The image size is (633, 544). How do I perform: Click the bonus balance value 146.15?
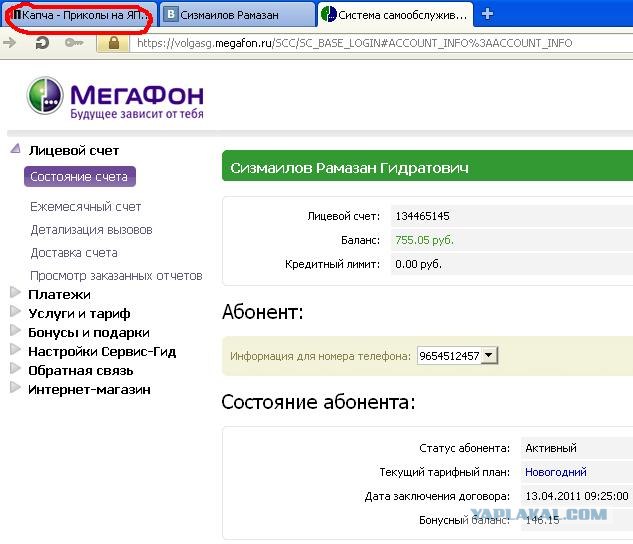pyautogui.click(x=542, y=520)
